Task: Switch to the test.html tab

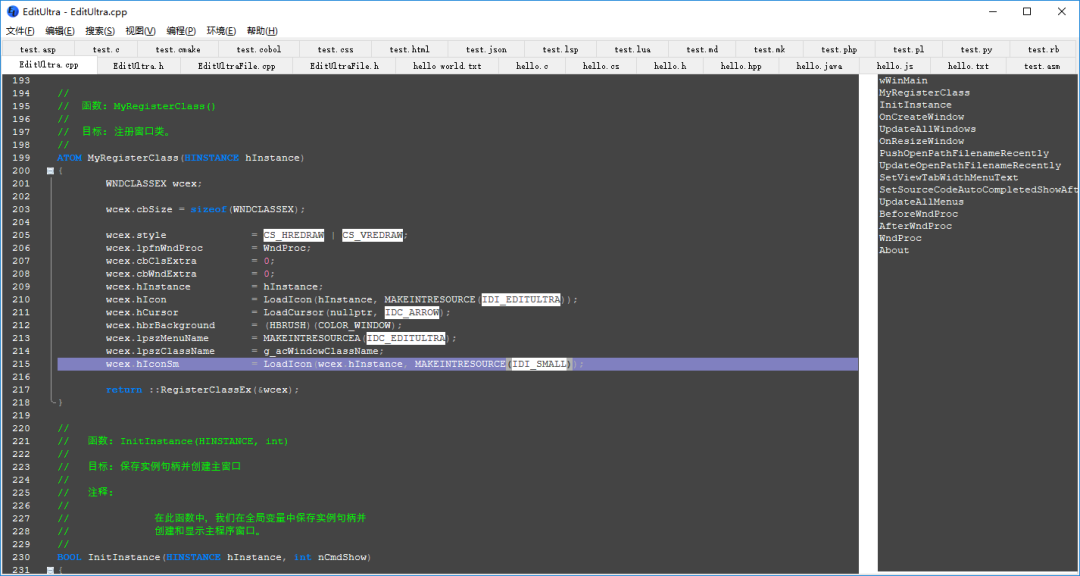Action: [409, 49]
